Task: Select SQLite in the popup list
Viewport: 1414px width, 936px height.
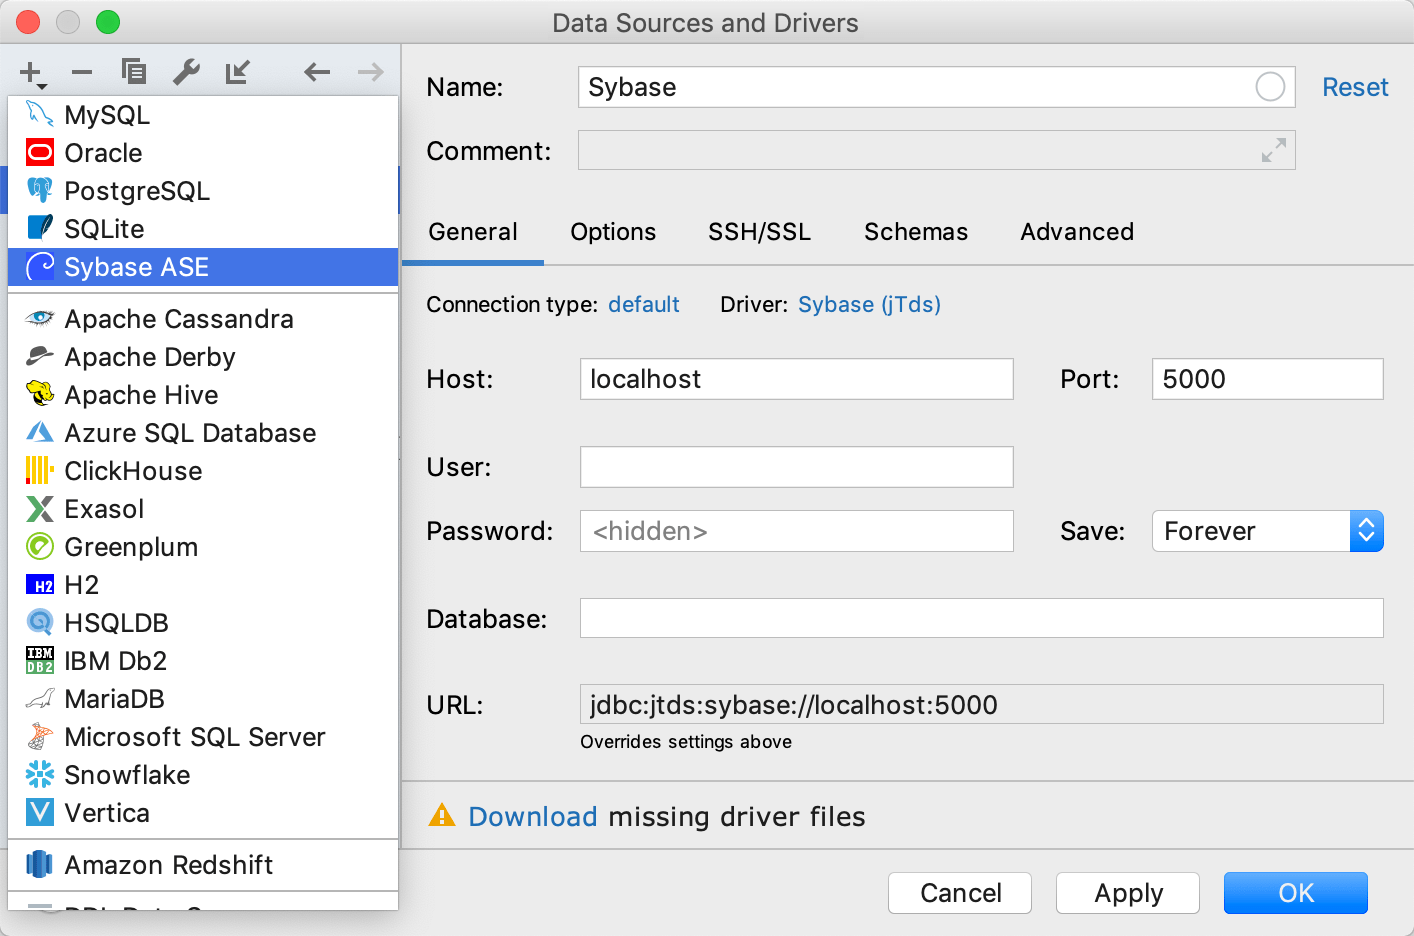Action: (x=203, y=229)
